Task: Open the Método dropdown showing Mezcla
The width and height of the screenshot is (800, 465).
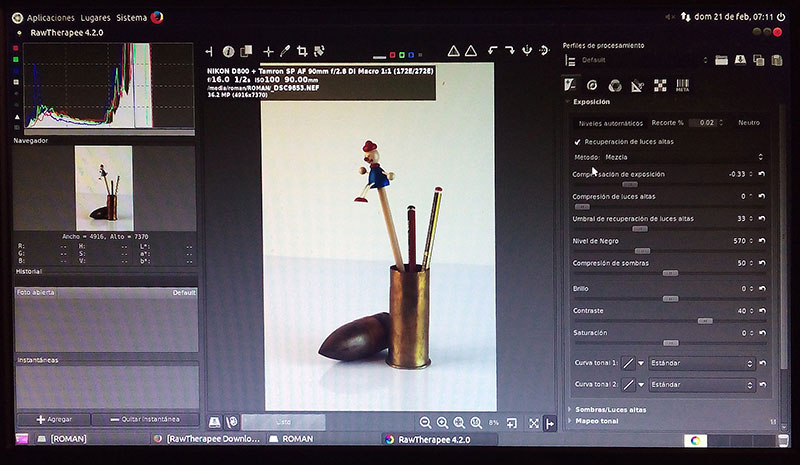Action: [x=682, y=157]
